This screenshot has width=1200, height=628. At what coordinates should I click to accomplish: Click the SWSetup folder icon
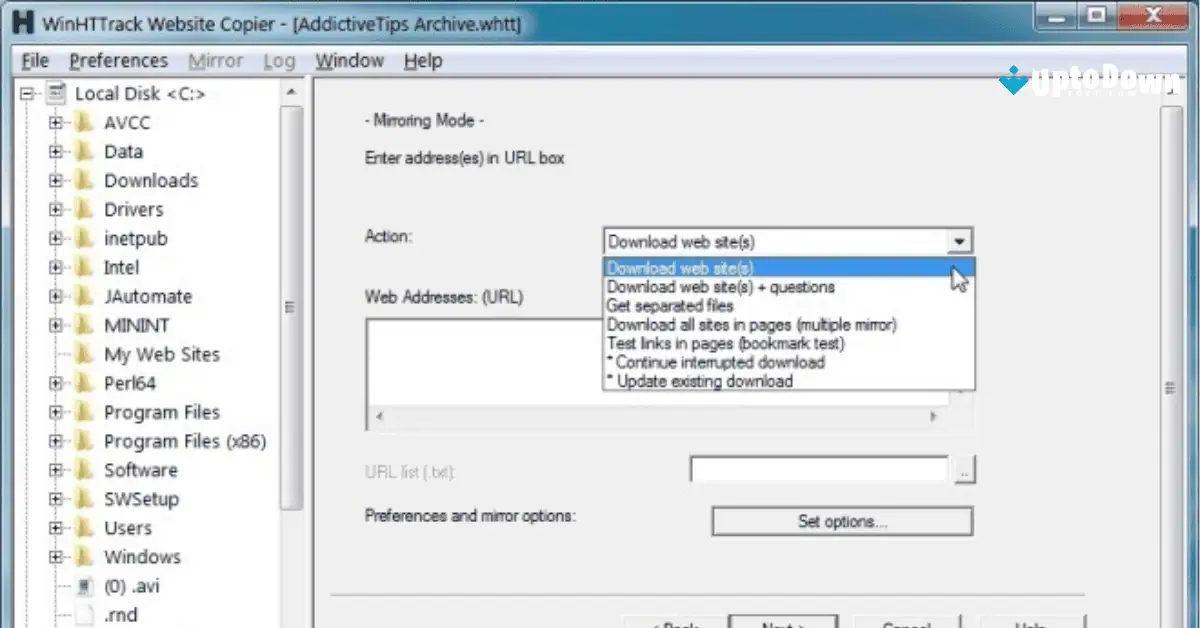click(85, 498)
